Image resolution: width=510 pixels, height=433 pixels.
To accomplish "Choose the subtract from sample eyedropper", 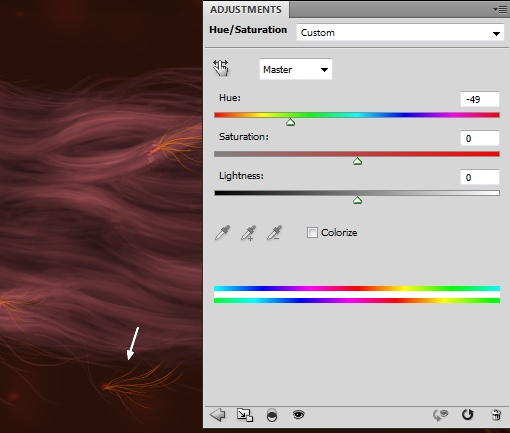I will [x=274, y=233].
